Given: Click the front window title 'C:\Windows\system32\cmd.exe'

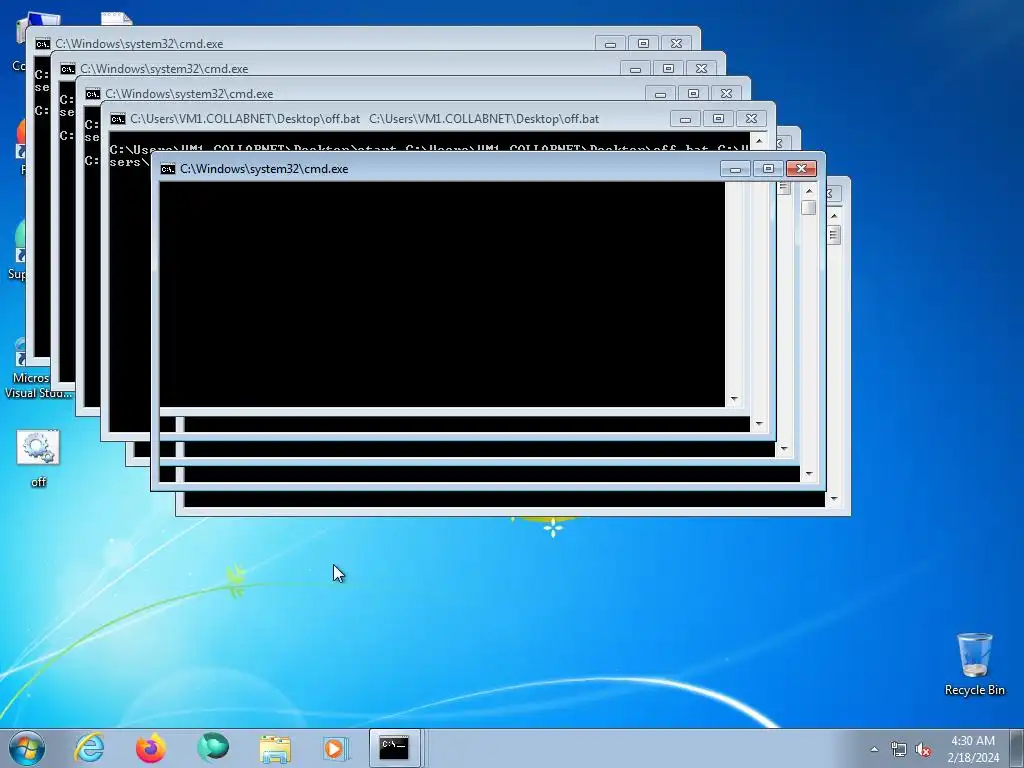Looking at the screenshot, I should click(264, 169).
